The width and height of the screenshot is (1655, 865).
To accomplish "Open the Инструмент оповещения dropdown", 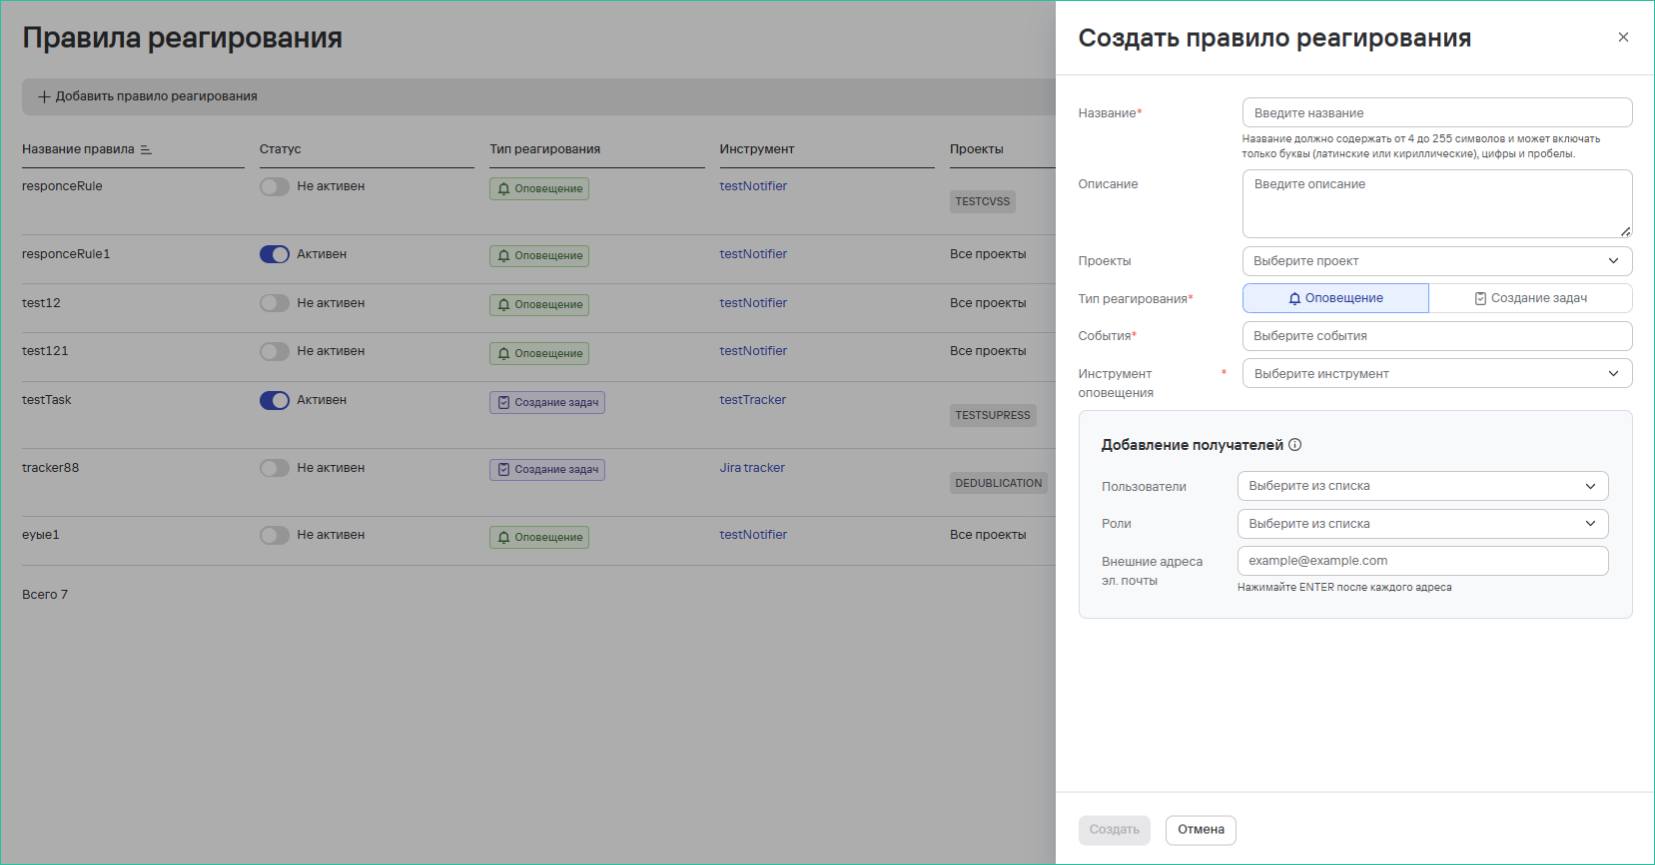I will point(1436,374).
